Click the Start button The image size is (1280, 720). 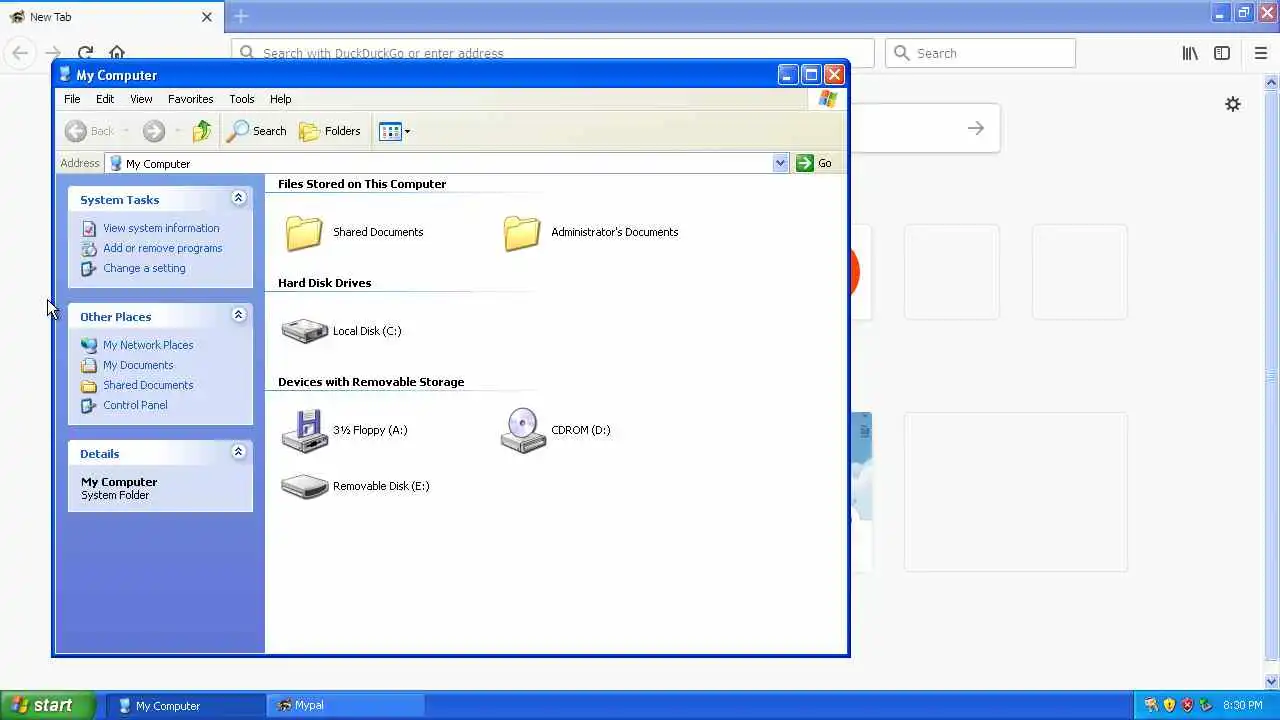(47, 705)
